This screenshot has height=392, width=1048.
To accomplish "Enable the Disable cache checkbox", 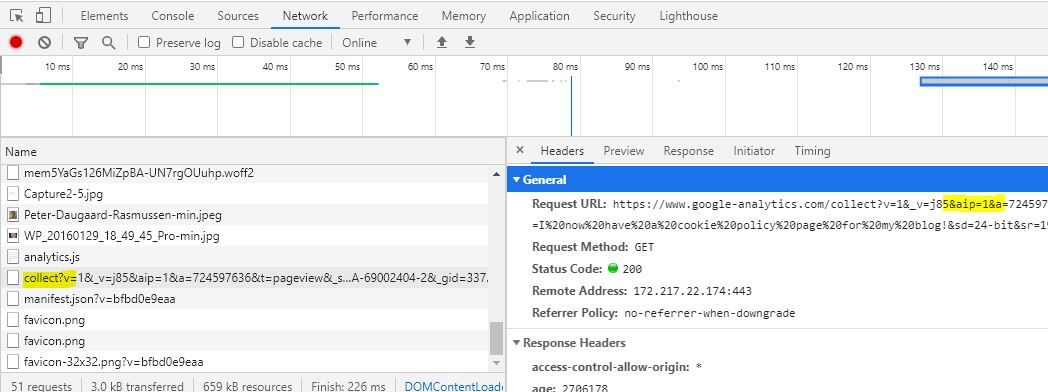I will [238, 43].
